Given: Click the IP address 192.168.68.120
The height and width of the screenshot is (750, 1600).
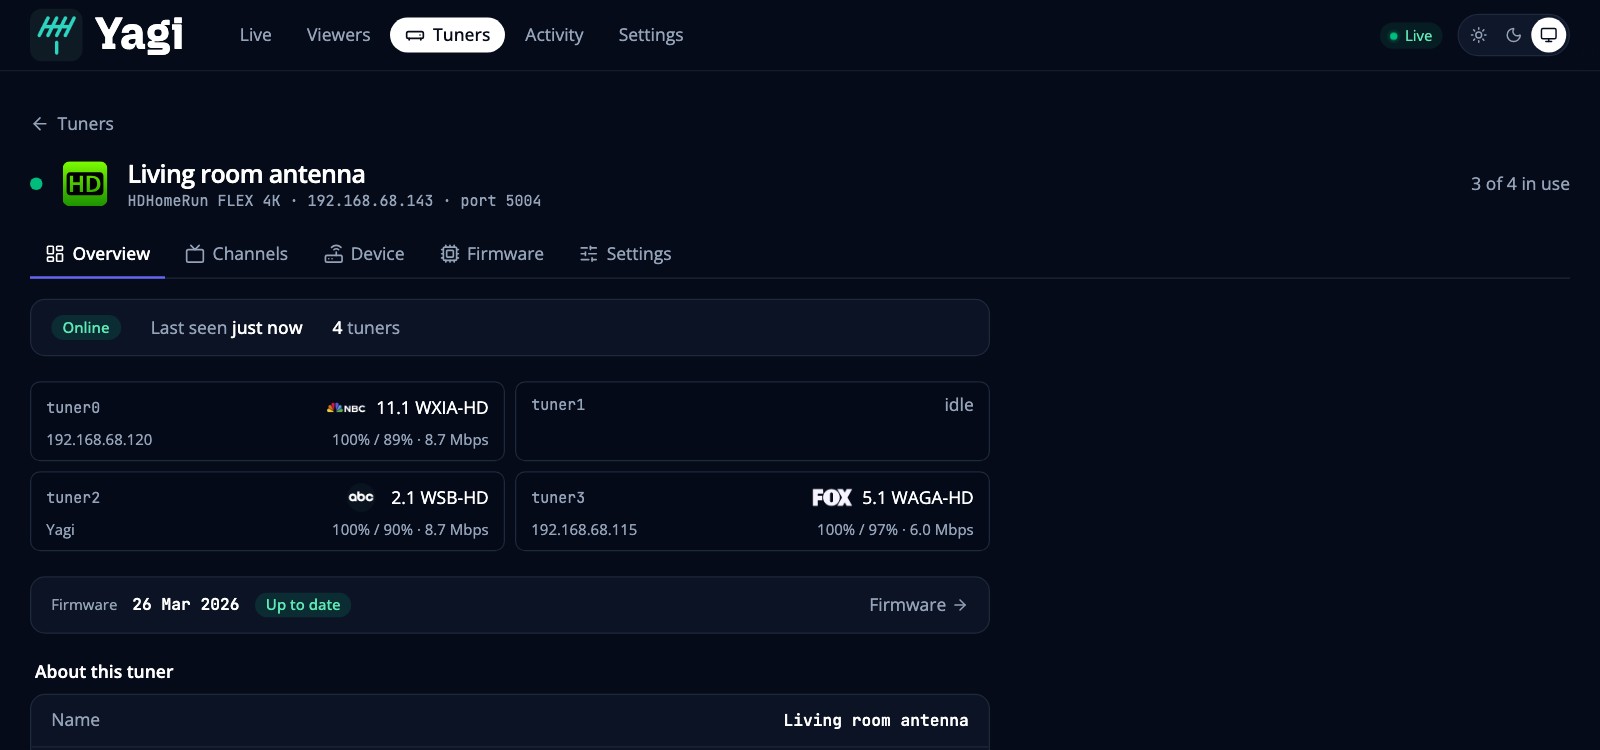Looking at the screenshot, I should (x=99, y=440).
